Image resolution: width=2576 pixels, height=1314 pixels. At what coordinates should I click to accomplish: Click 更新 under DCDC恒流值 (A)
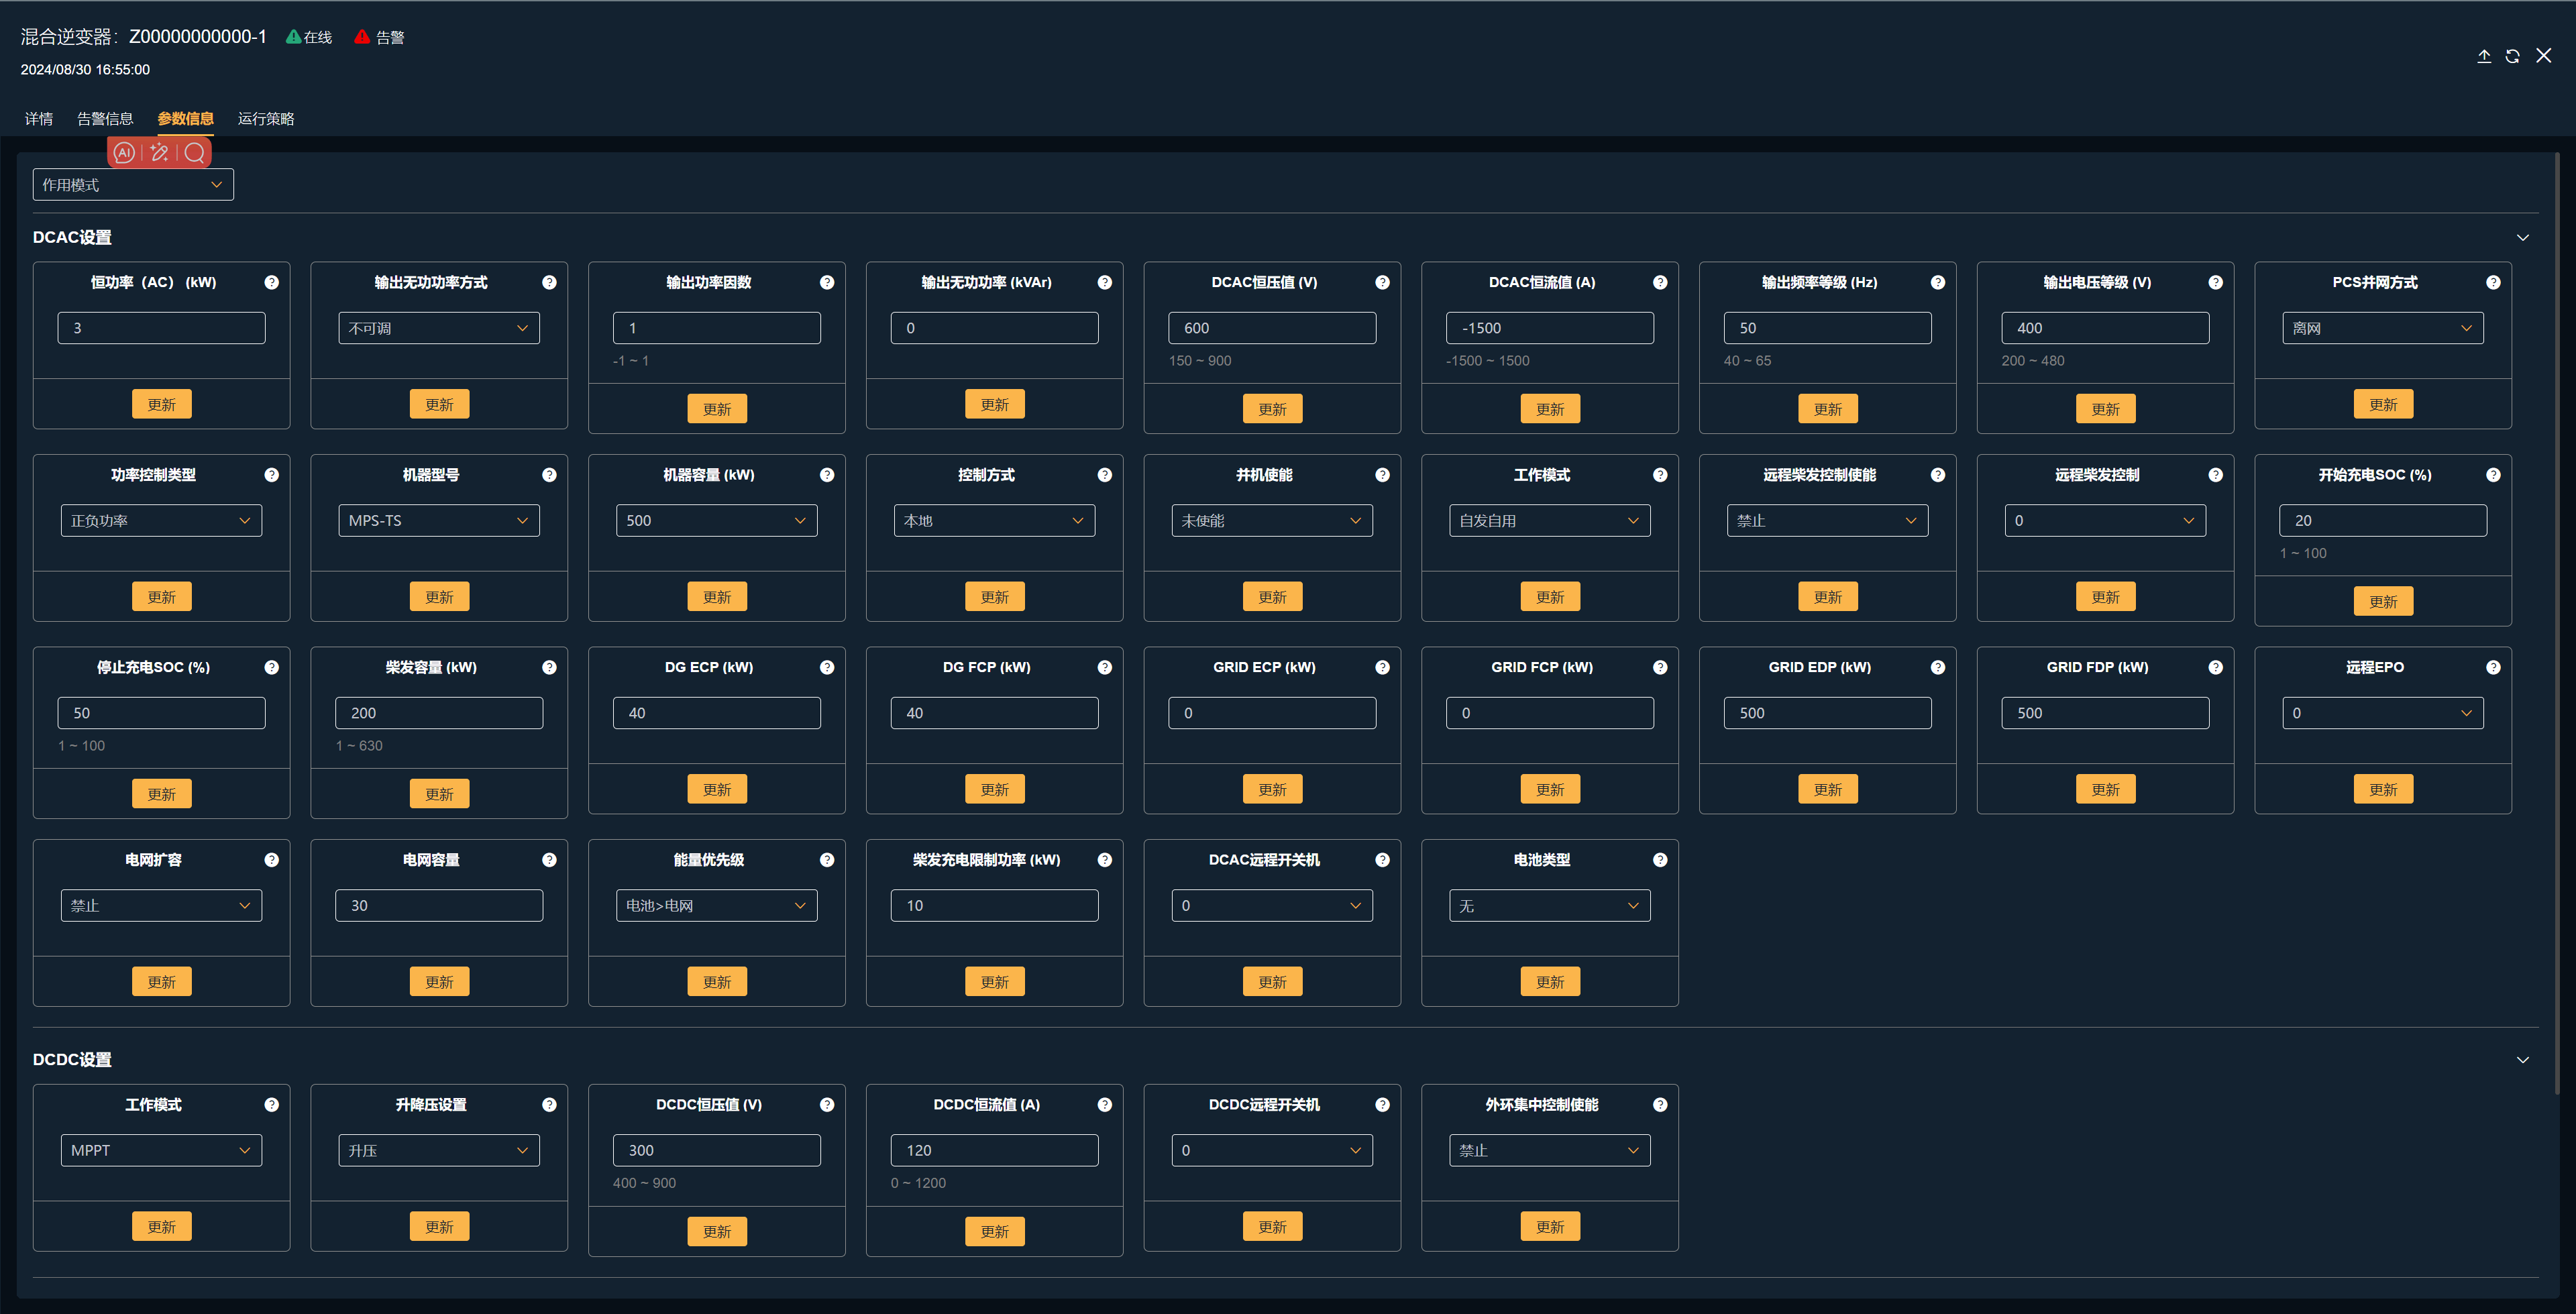(994, 1232)
